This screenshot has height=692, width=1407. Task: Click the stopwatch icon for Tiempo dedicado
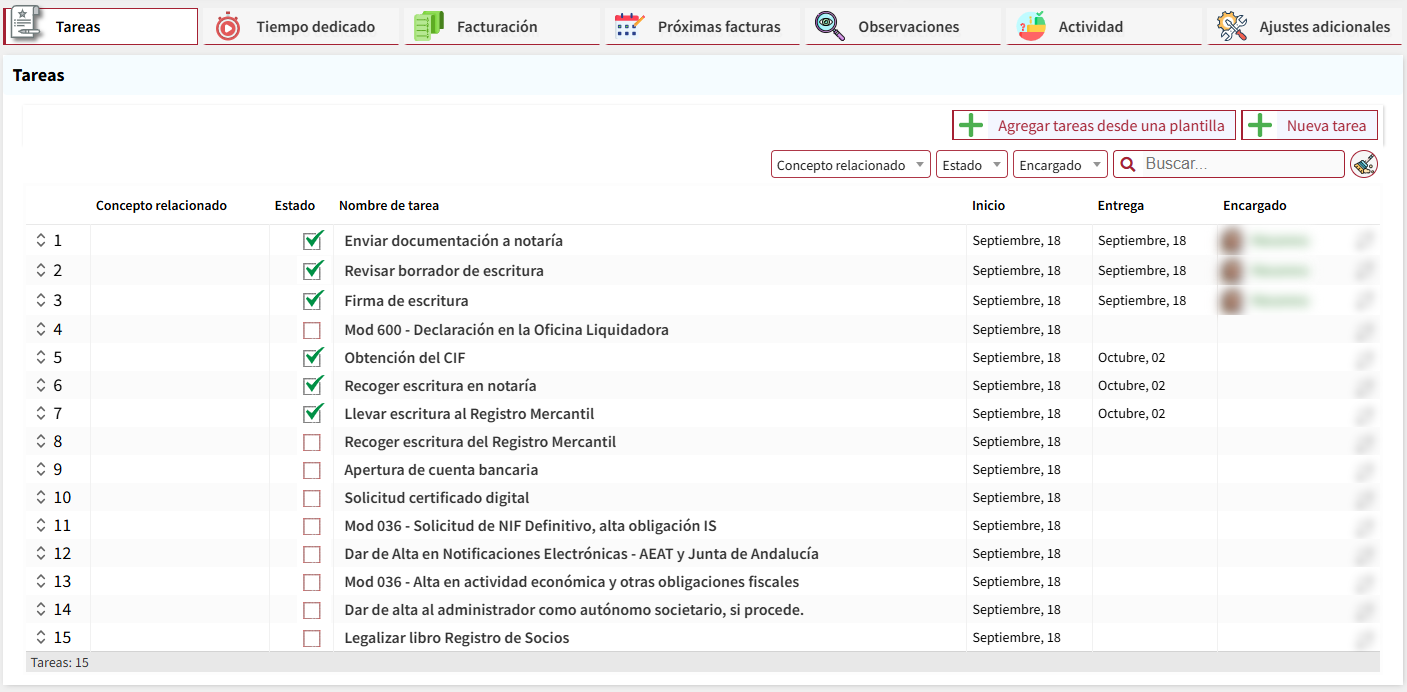click(x=228, y=27)
